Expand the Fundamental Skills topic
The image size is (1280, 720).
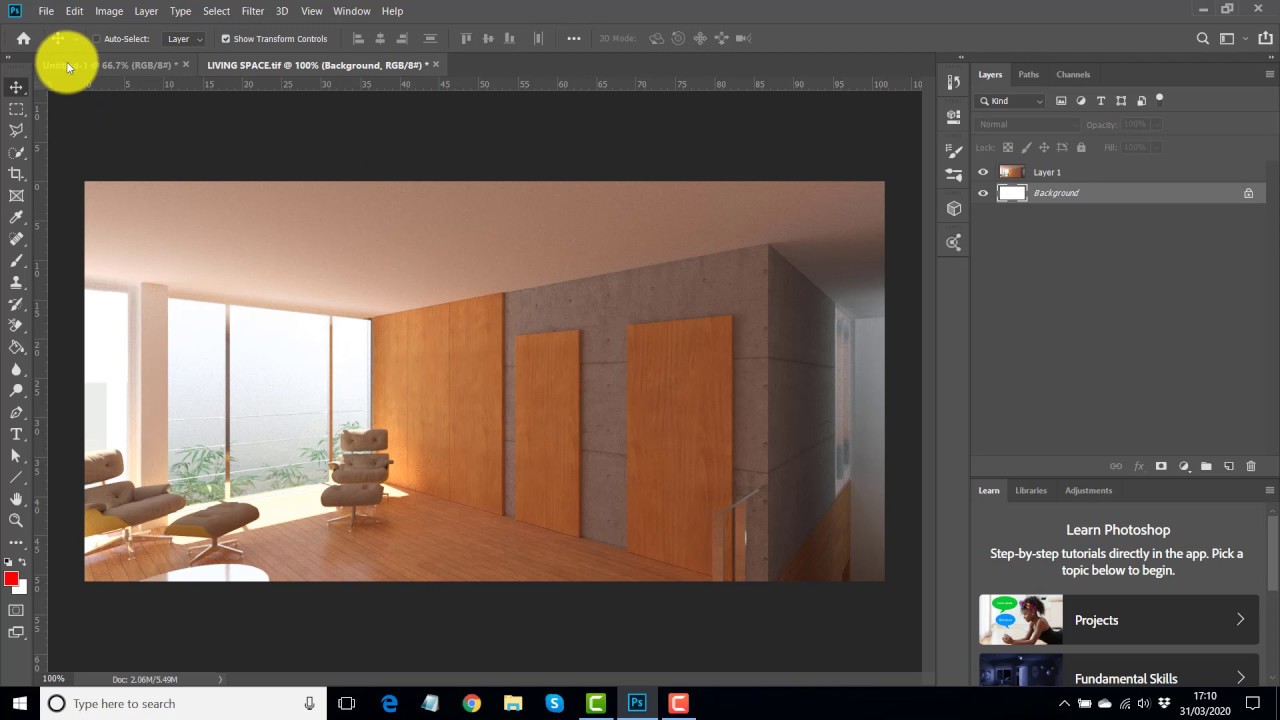tap(1119, 672)
